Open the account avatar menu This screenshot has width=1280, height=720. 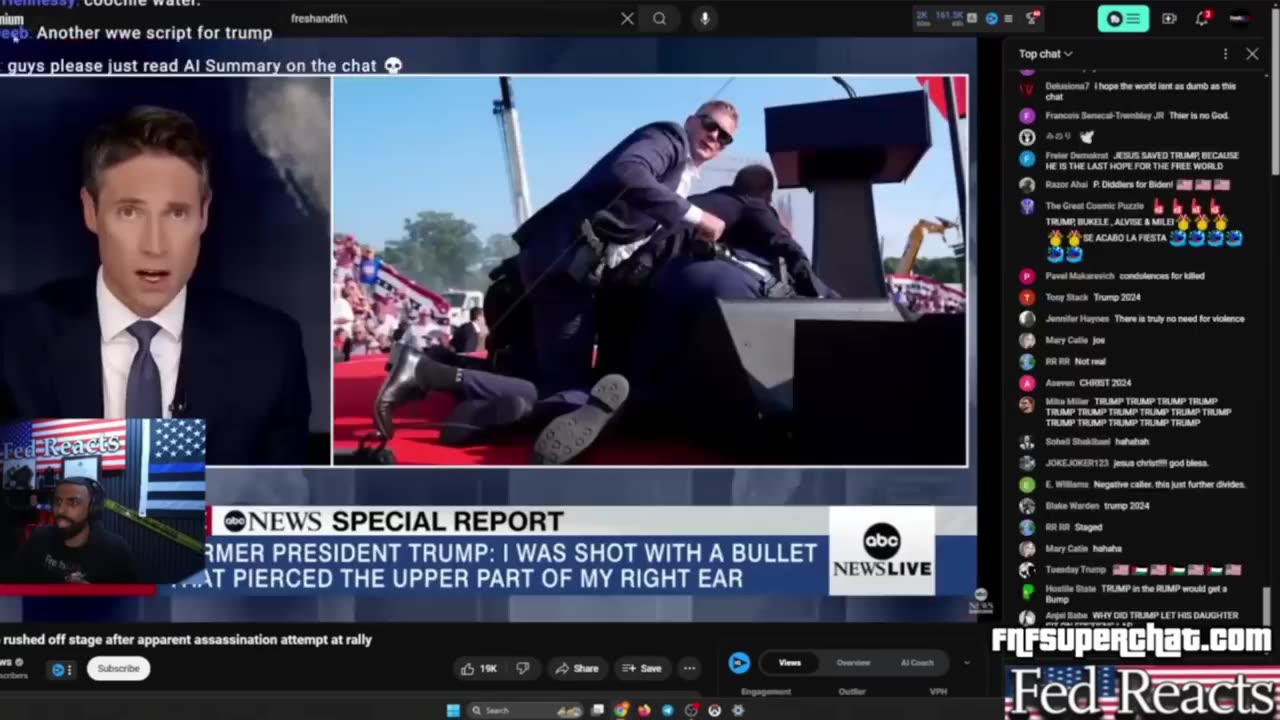pos(1240,18)
